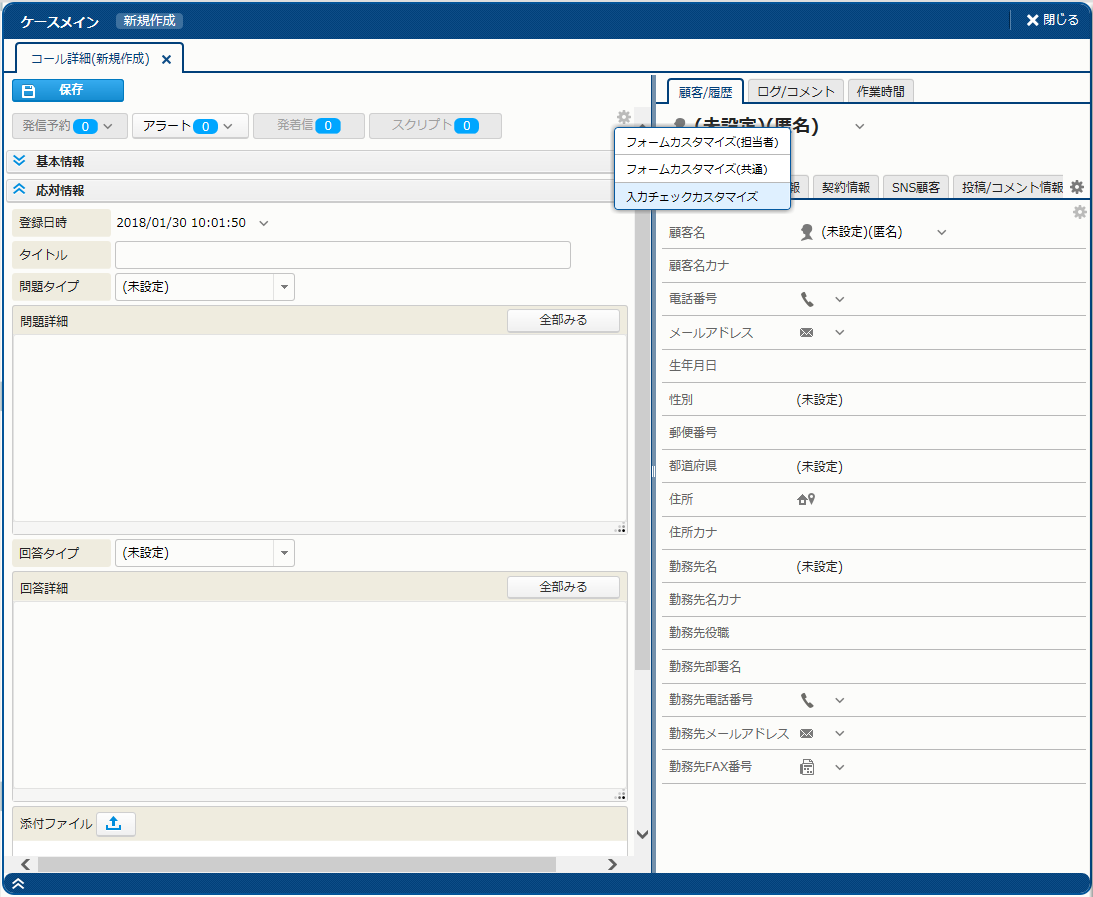Click the envelope icon beside 勤務先メールアドレス
1093x897 pixels.
point(806,734)
